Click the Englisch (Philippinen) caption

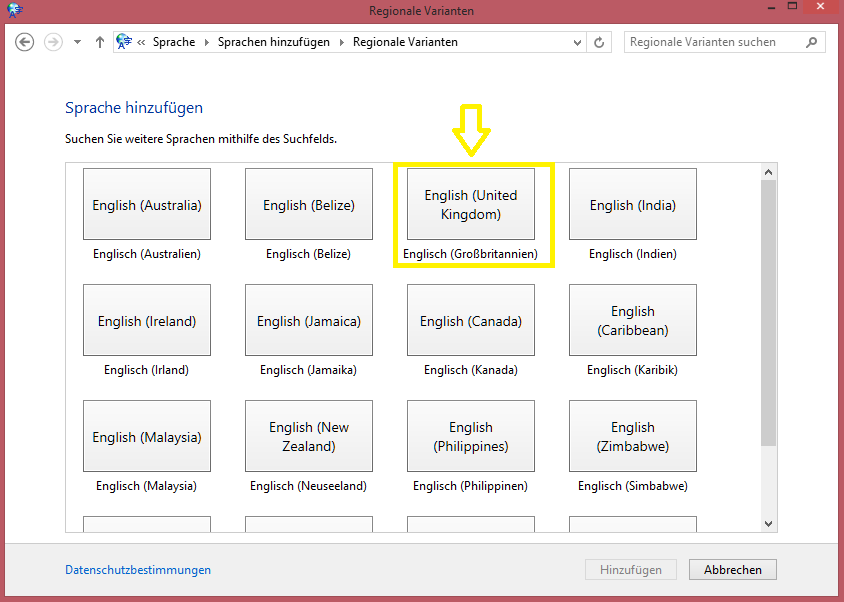tap(470, 486)
